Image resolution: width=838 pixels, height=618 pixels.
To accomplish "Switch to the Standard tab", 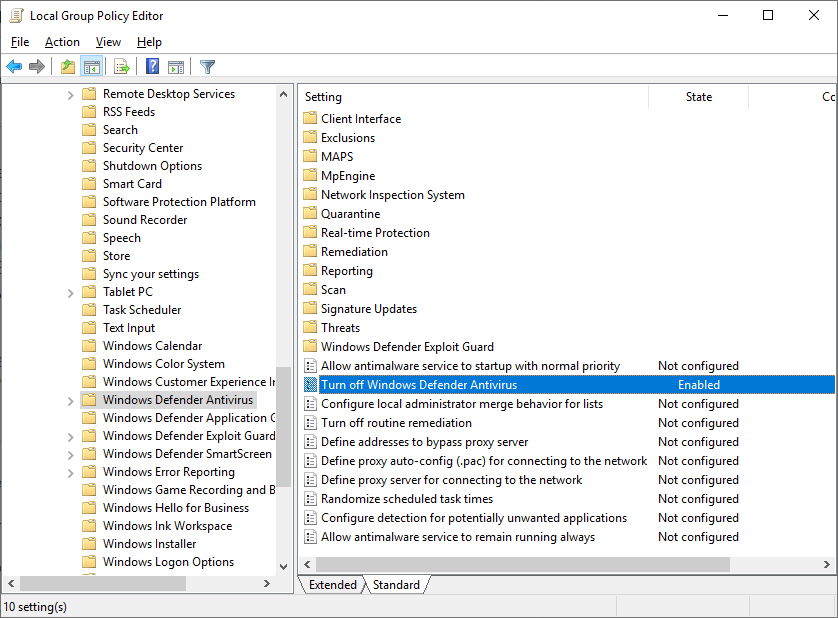I will click(396, 584).
